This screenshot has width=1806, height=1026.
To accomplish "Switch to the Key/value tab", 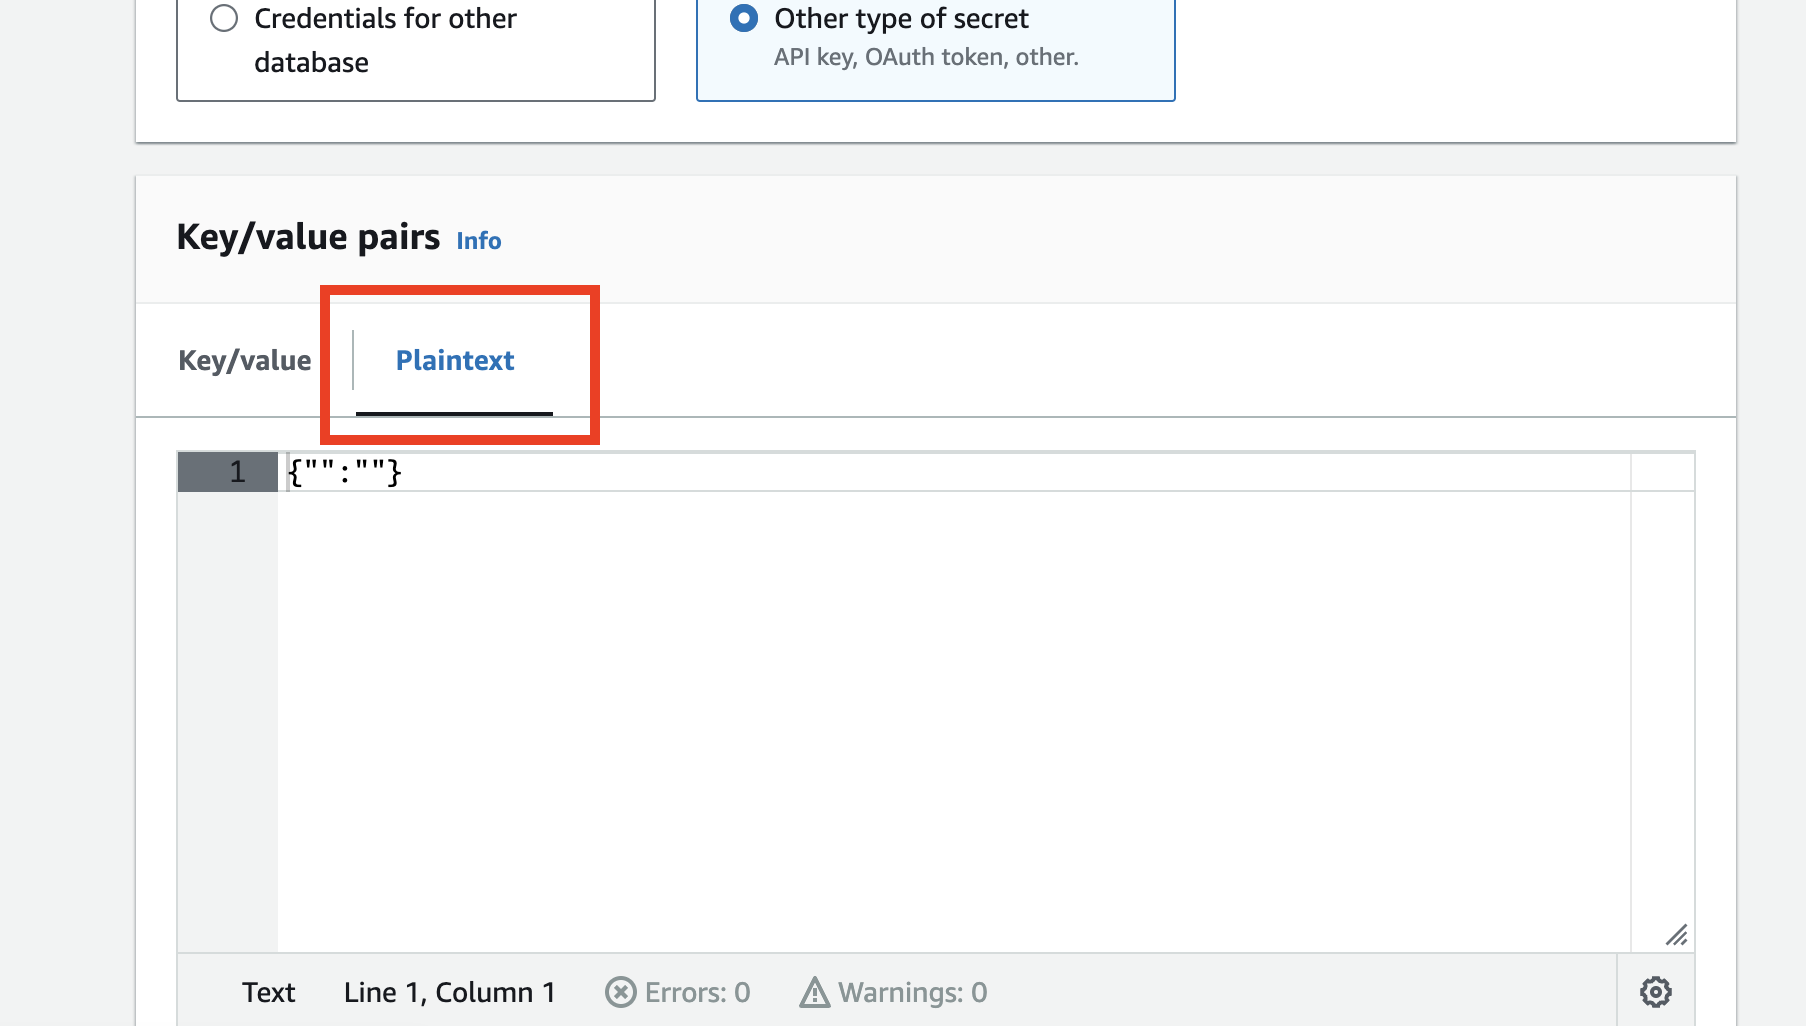I will point(244,360).
